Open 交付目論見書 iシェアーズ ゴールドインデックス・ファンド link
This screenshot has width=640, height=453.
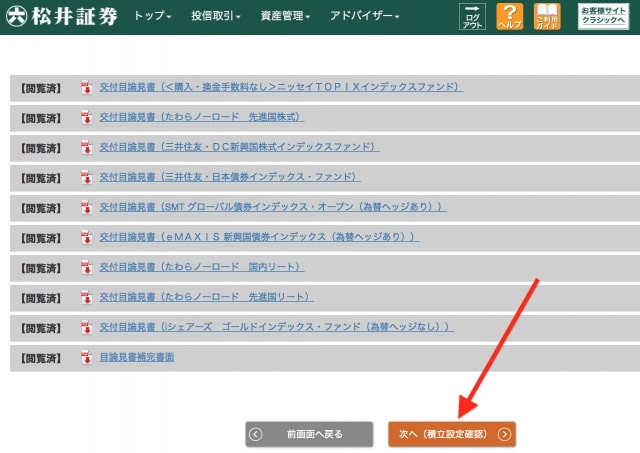pos(276,327)
